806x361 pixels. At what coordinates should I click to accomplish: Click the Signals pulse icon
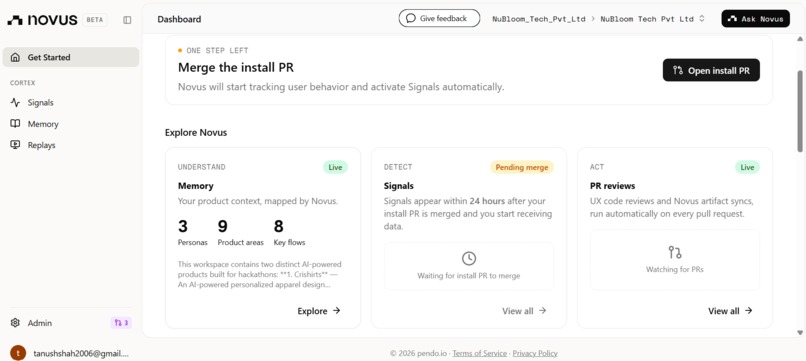pos(15,102)
